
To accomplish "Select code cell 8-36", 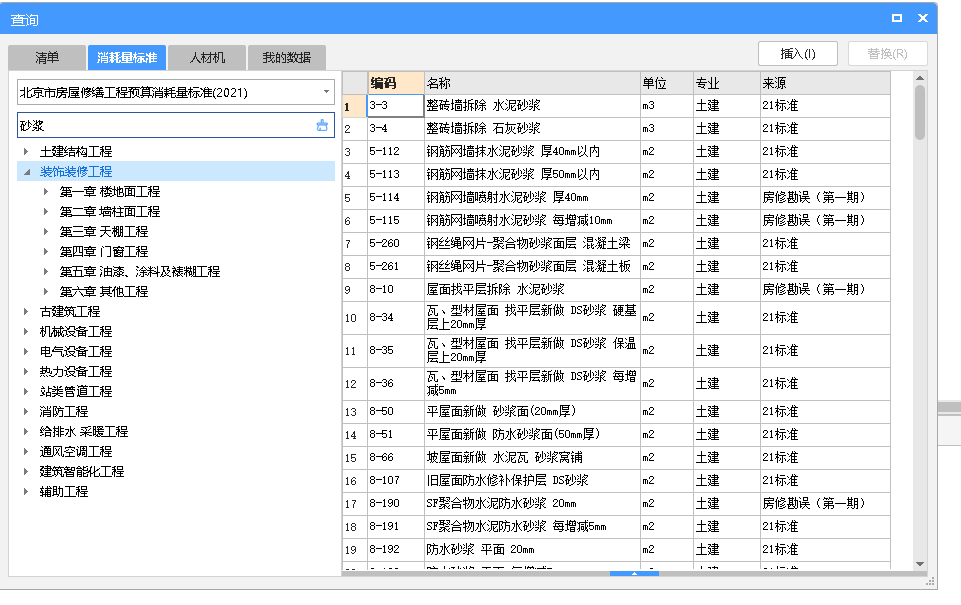I will pos(396,384).
